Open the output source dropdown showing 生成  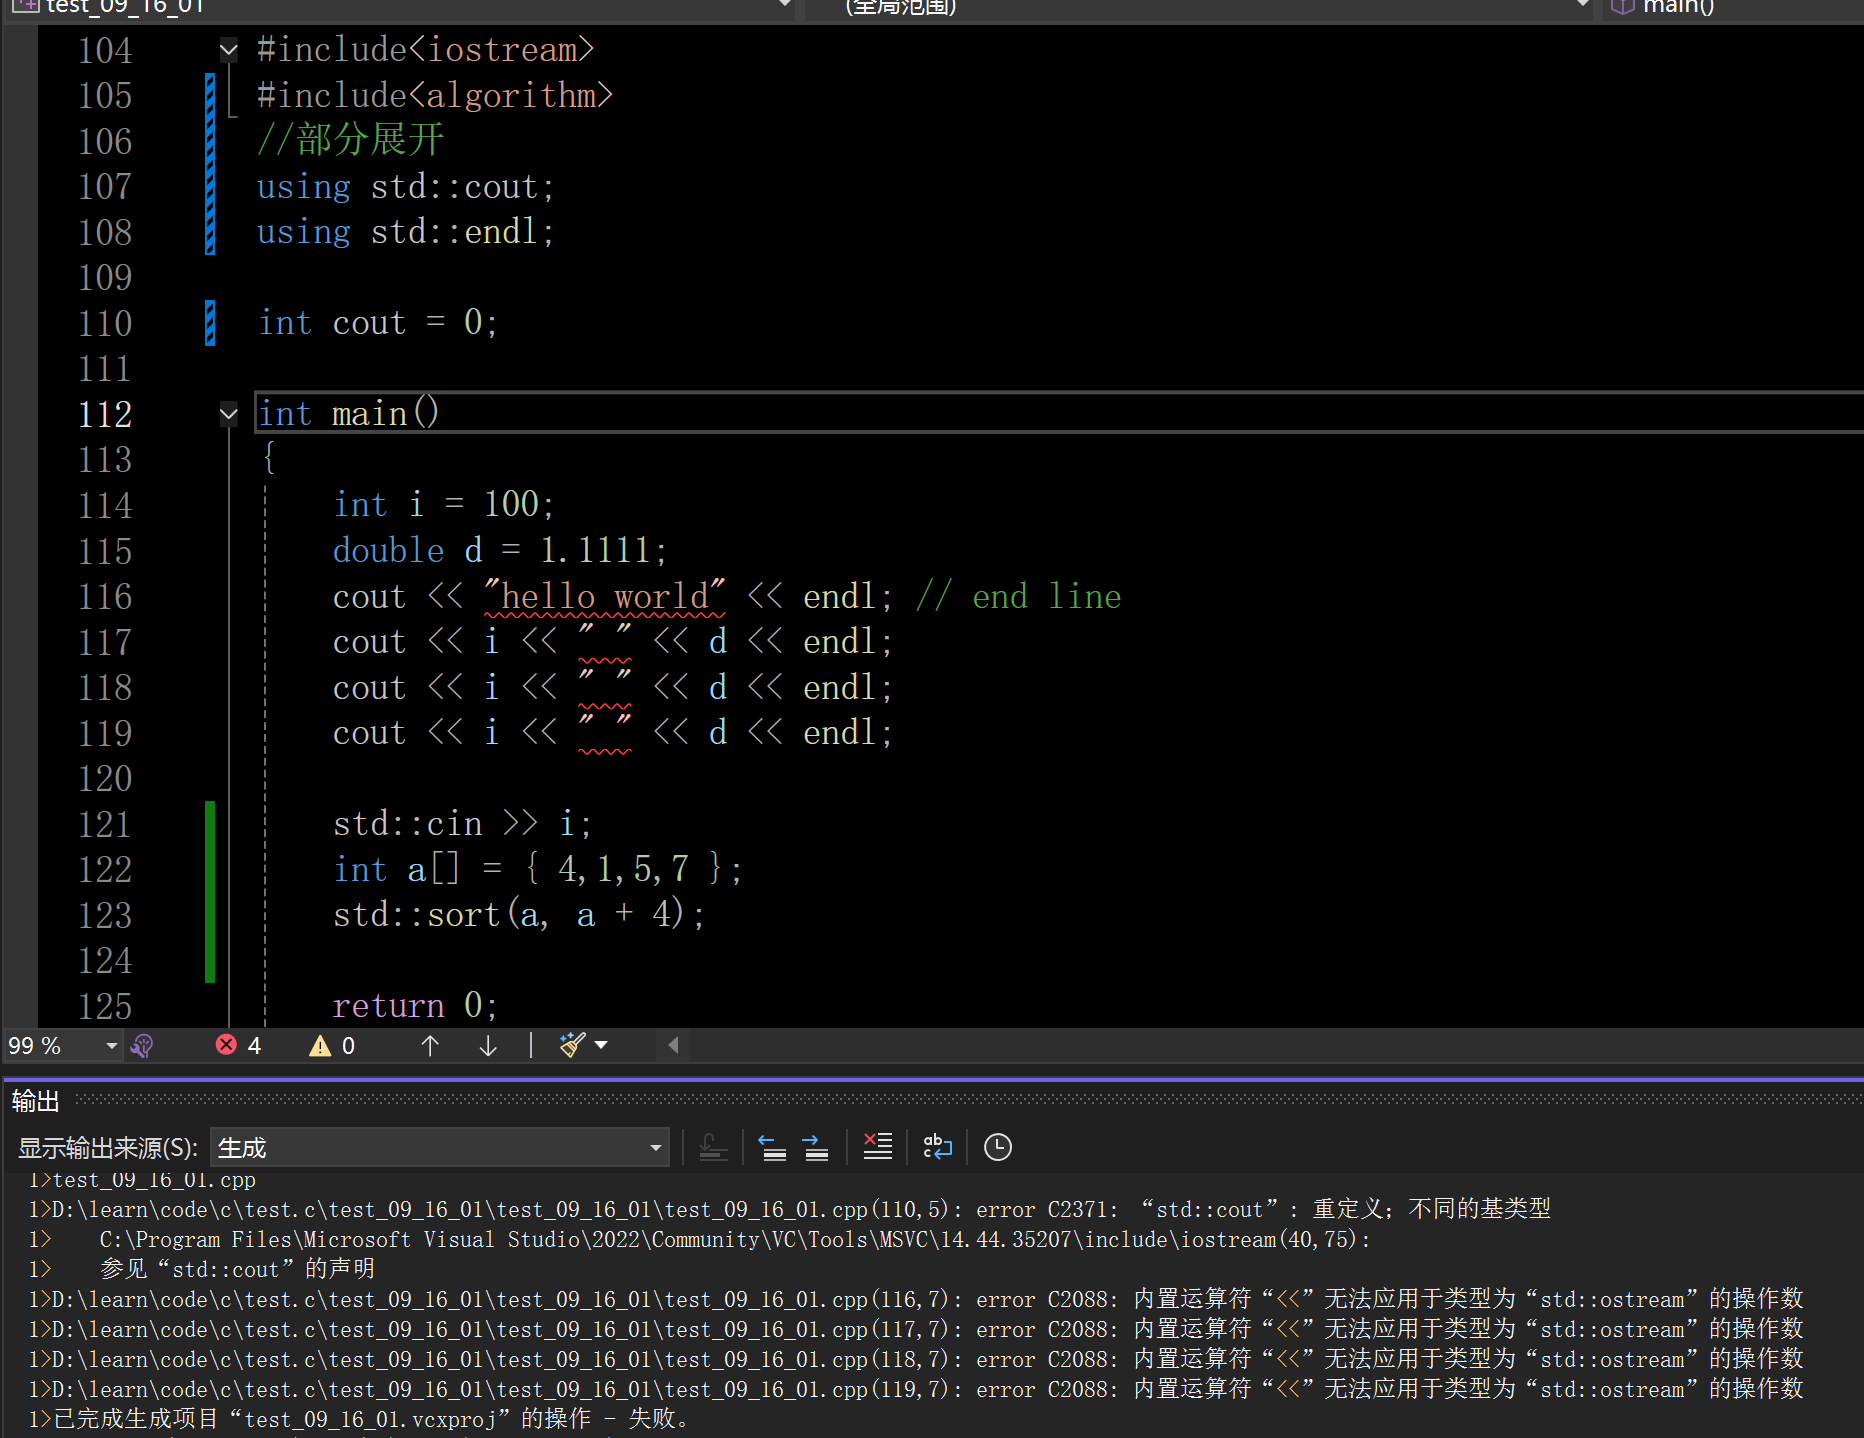[439, 1147]
